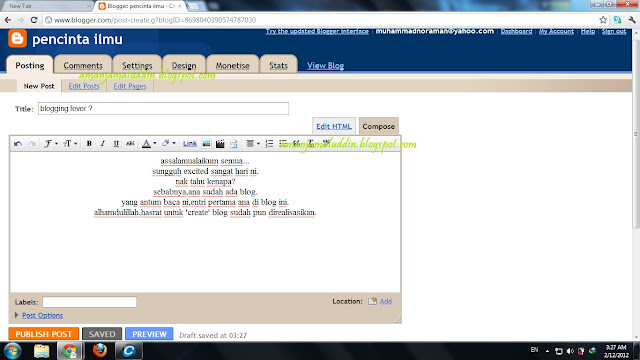Click the text background highlight icon

(x=165, y=143)
